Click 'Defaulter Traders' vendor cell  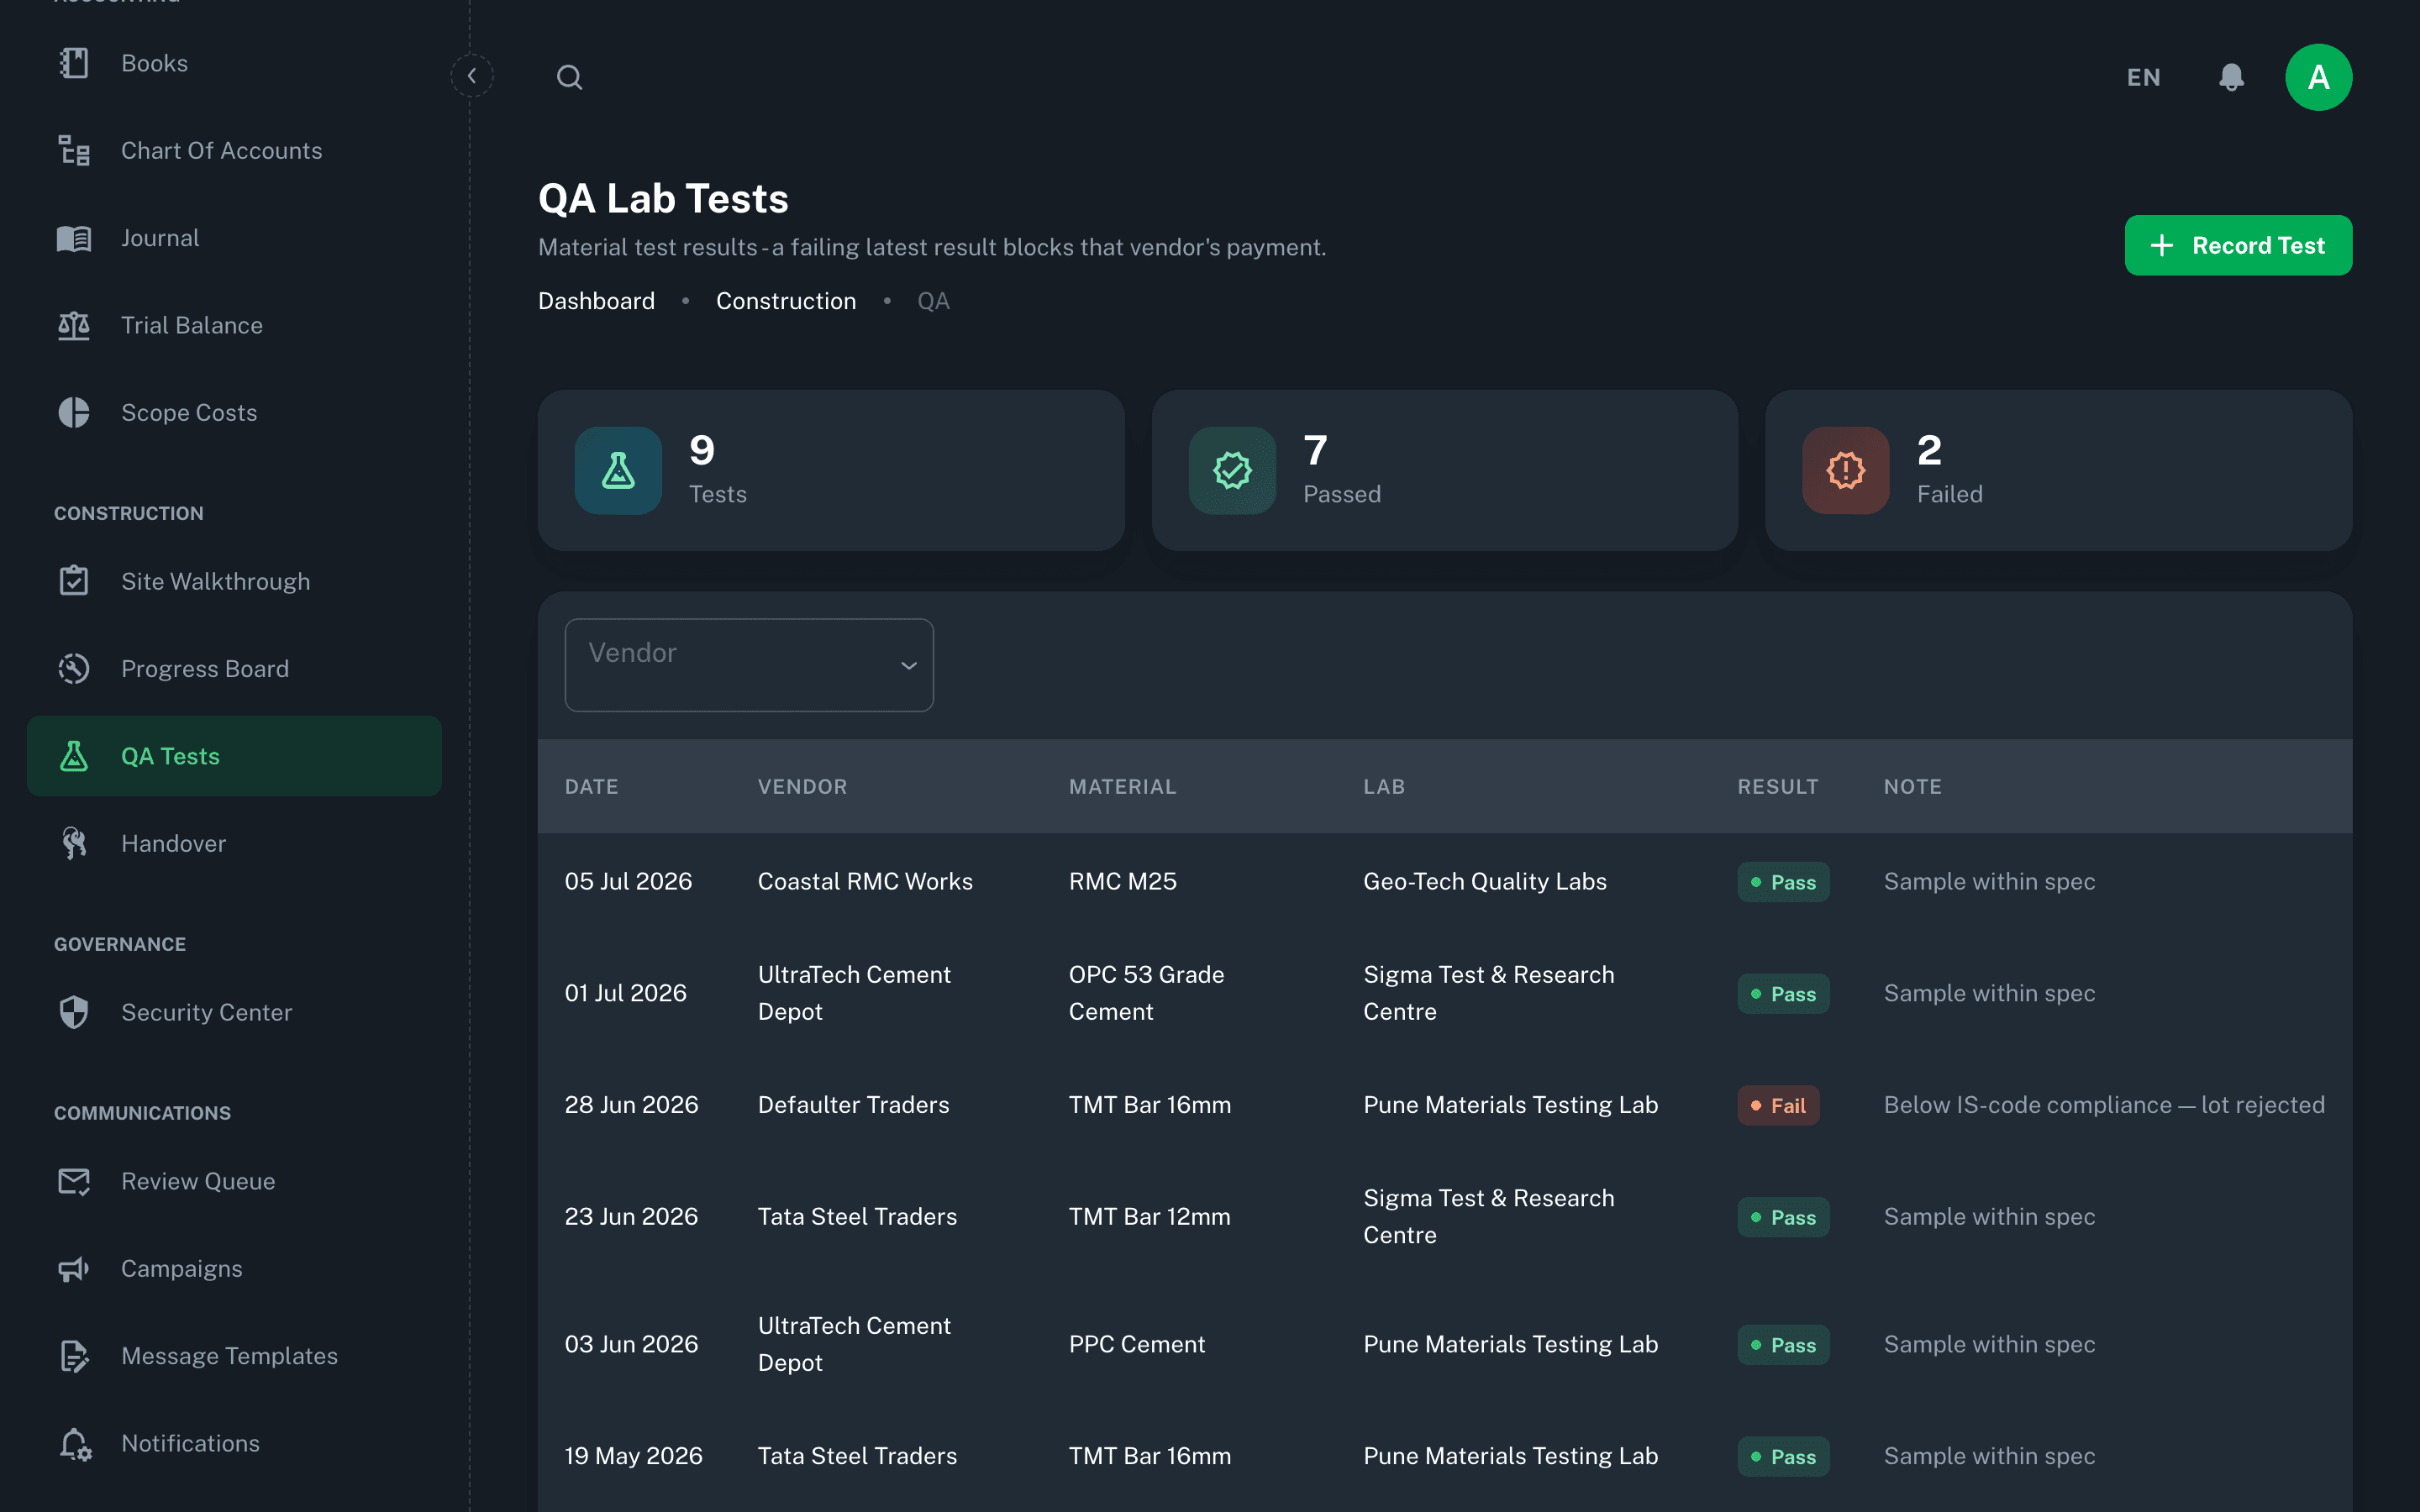click(853, 1104)
